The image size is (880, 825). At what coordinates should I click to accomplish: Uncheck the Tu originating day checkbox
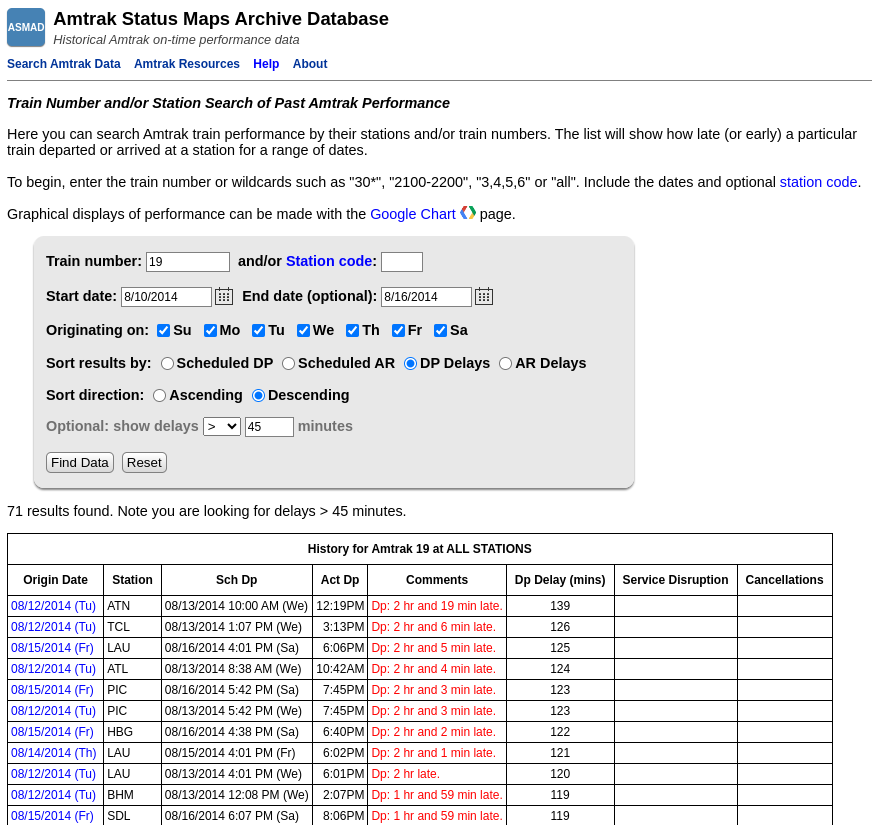pos(259,331)
